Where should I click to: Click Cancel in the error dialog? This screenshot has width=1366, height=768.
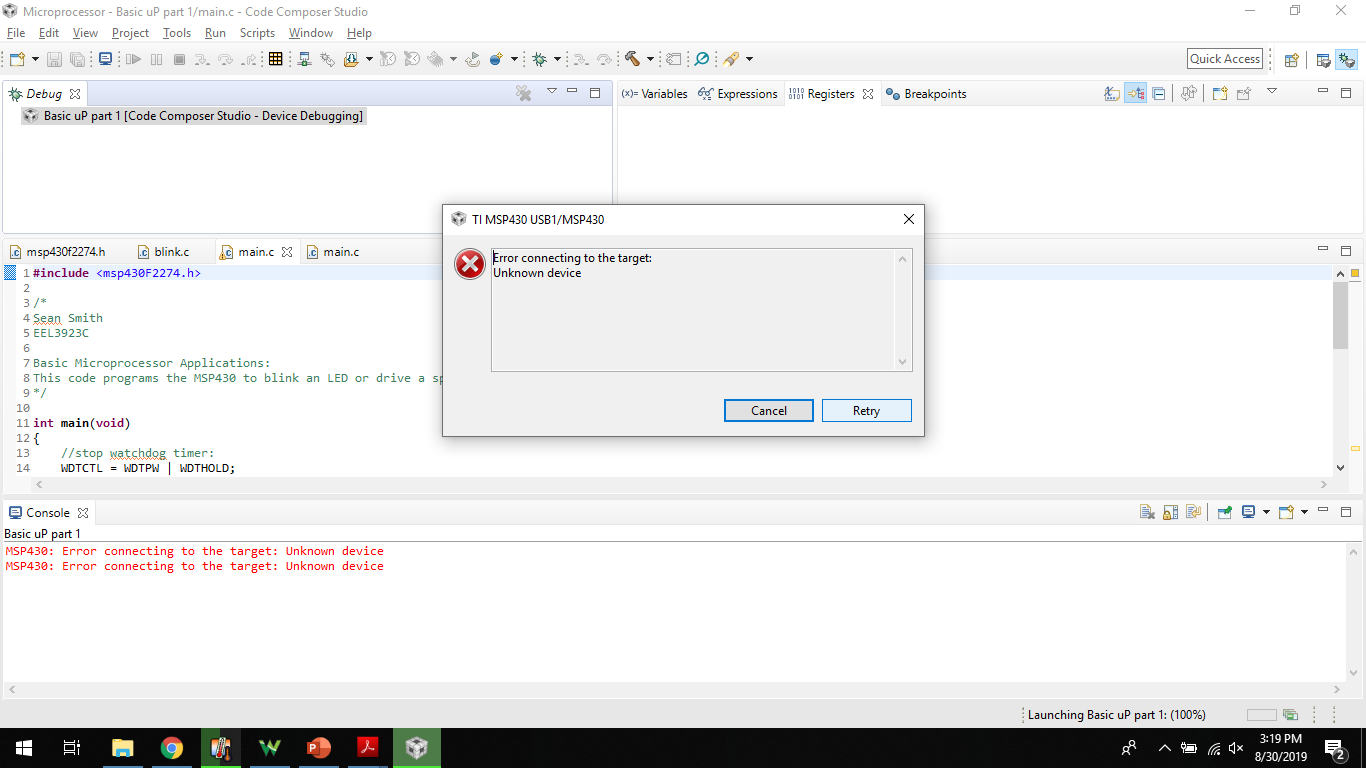[x=769, y=411]
